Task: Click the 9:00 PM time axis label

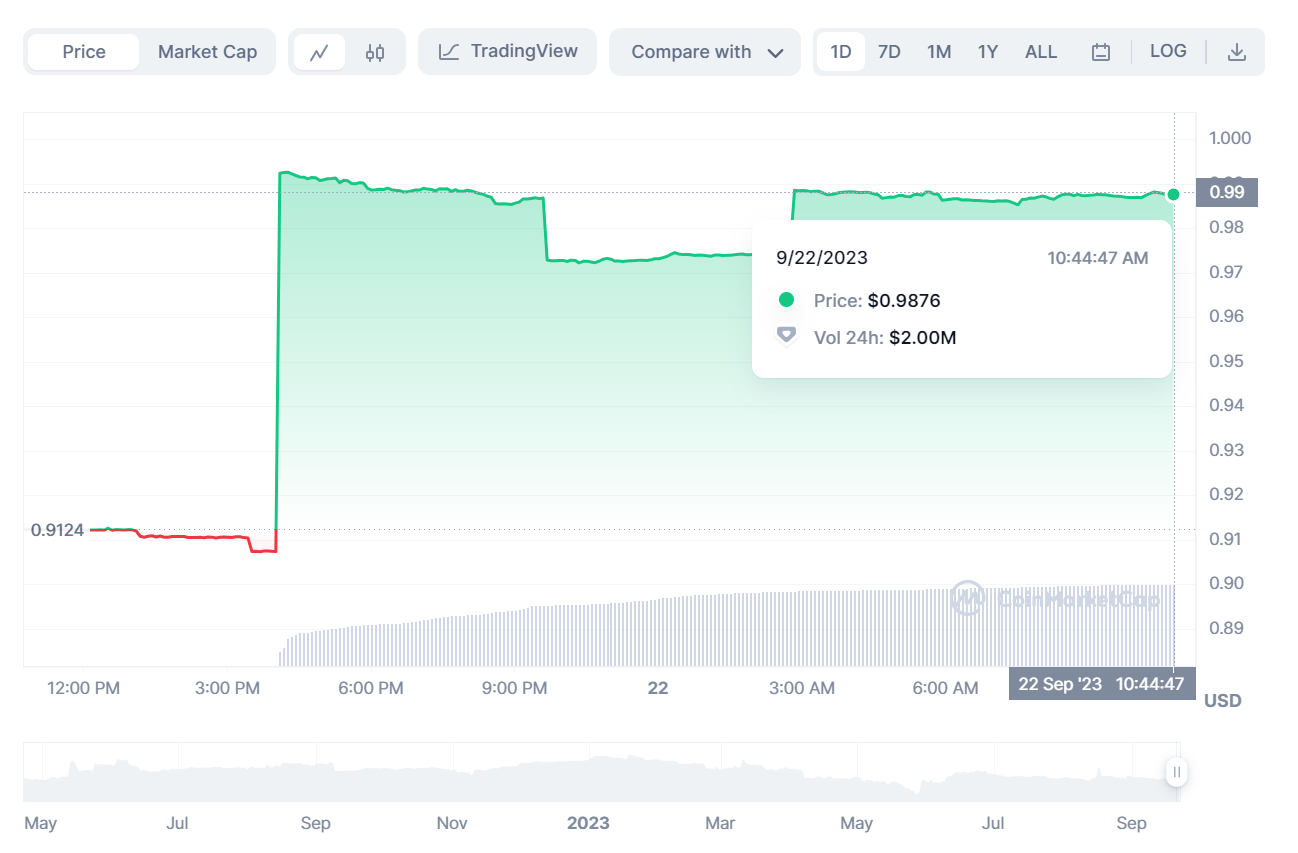Action: 514,688
